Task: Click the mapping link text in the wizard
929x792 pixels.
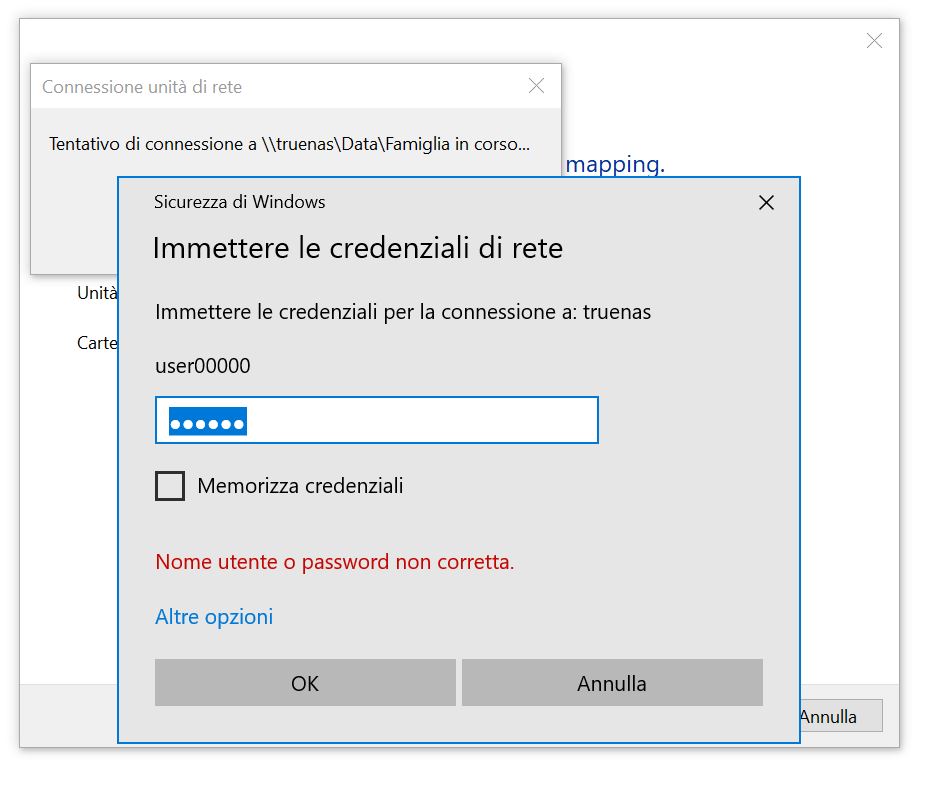Action: 615,164
